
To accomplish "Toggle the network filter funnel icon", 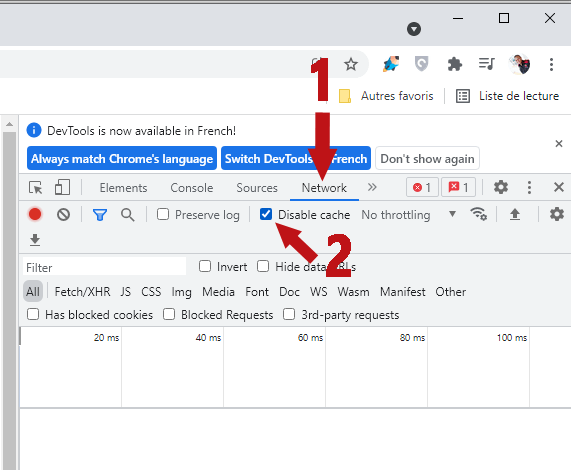I will click(x=100, y=215).
